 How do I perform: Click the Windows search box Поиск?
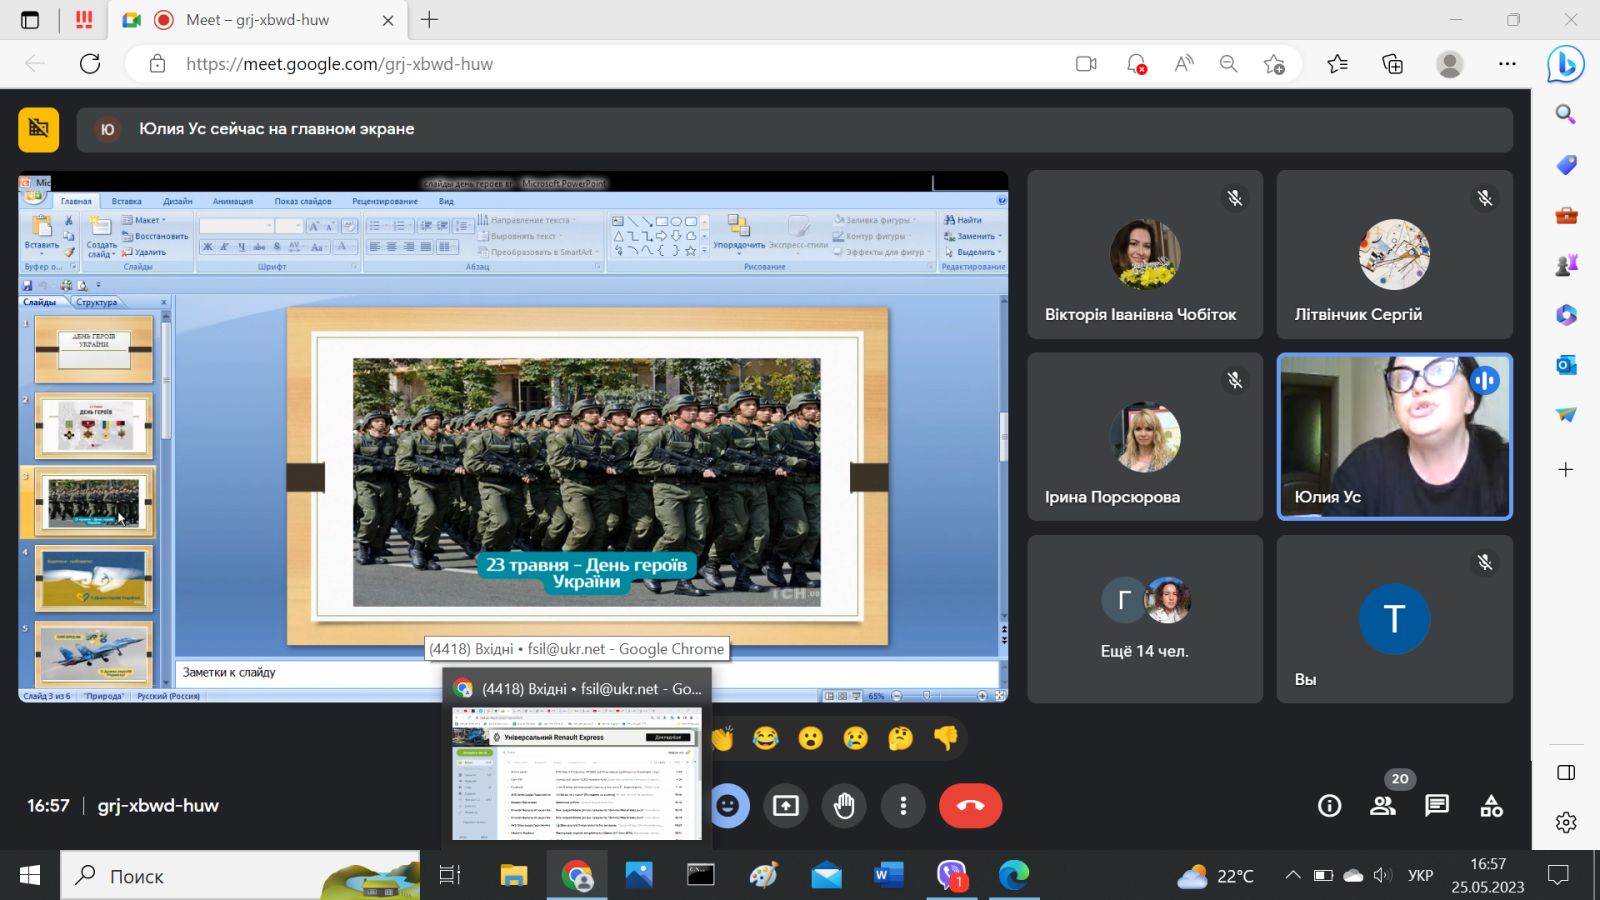(x=240, y=876)
